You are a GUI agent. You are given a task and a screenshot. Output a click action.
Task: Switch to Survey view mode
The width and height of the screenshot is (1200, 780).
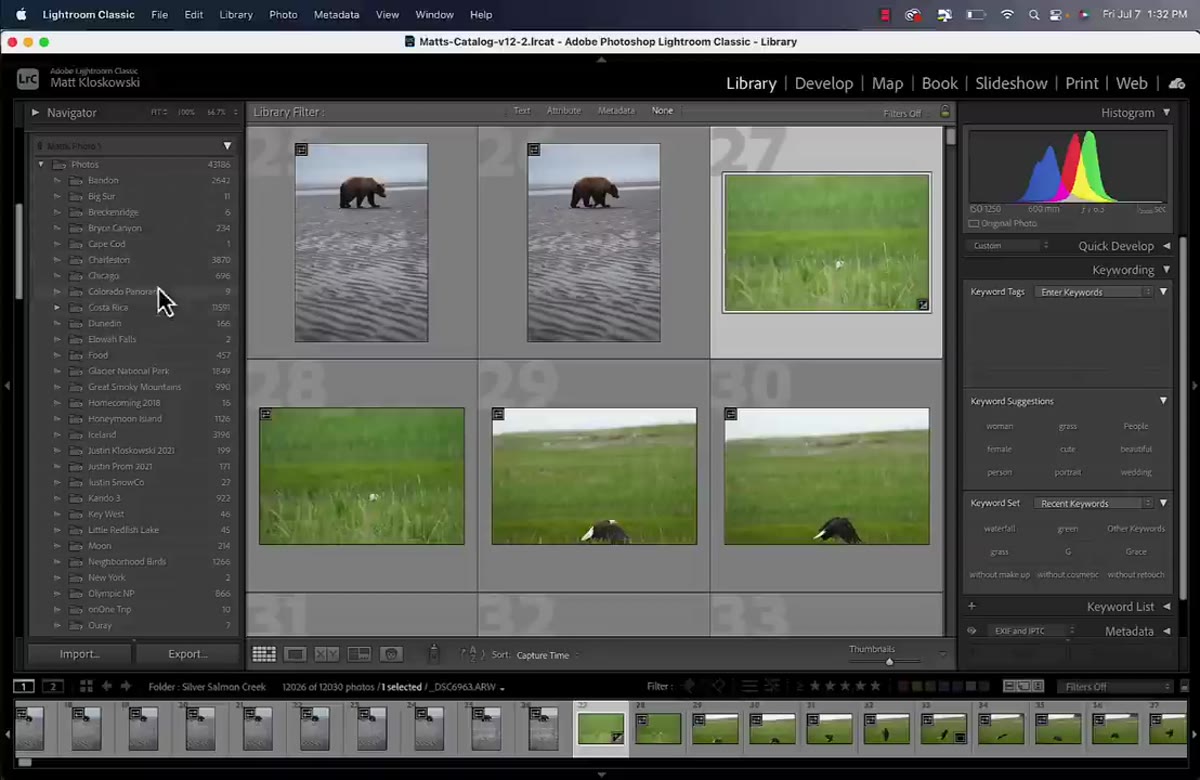coord(359,654)
